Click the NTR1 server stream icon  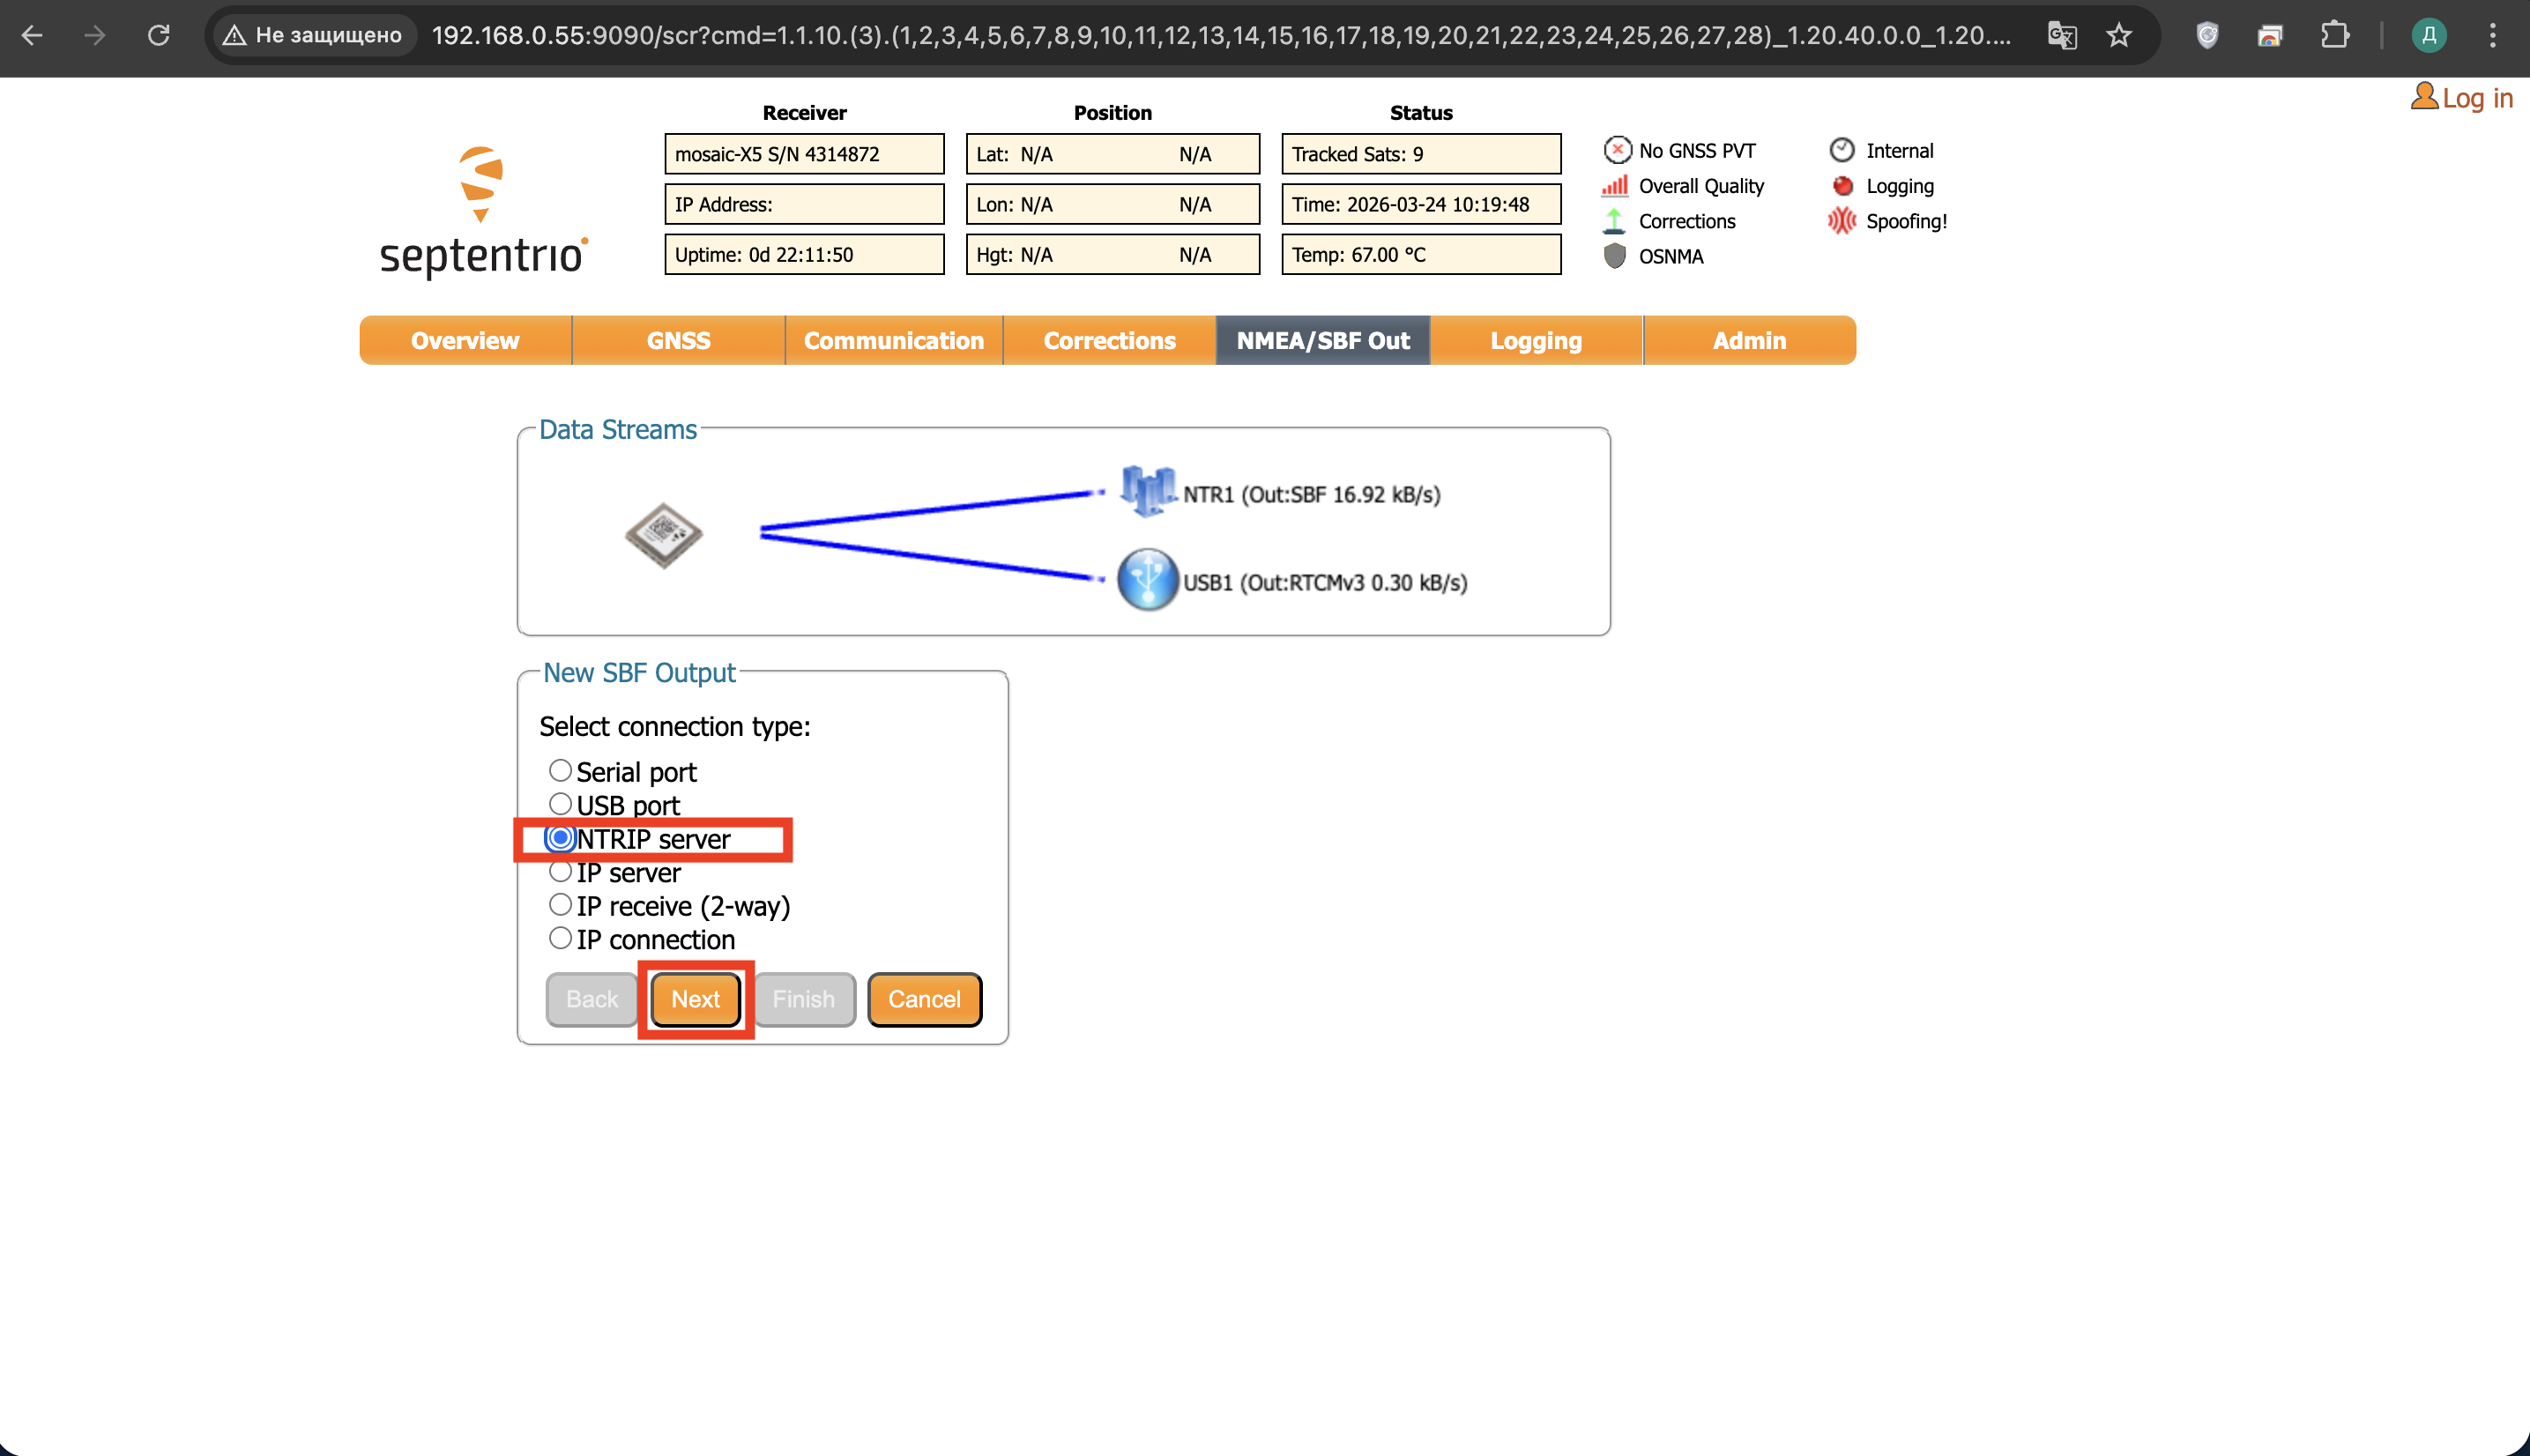coord(1147,492)
